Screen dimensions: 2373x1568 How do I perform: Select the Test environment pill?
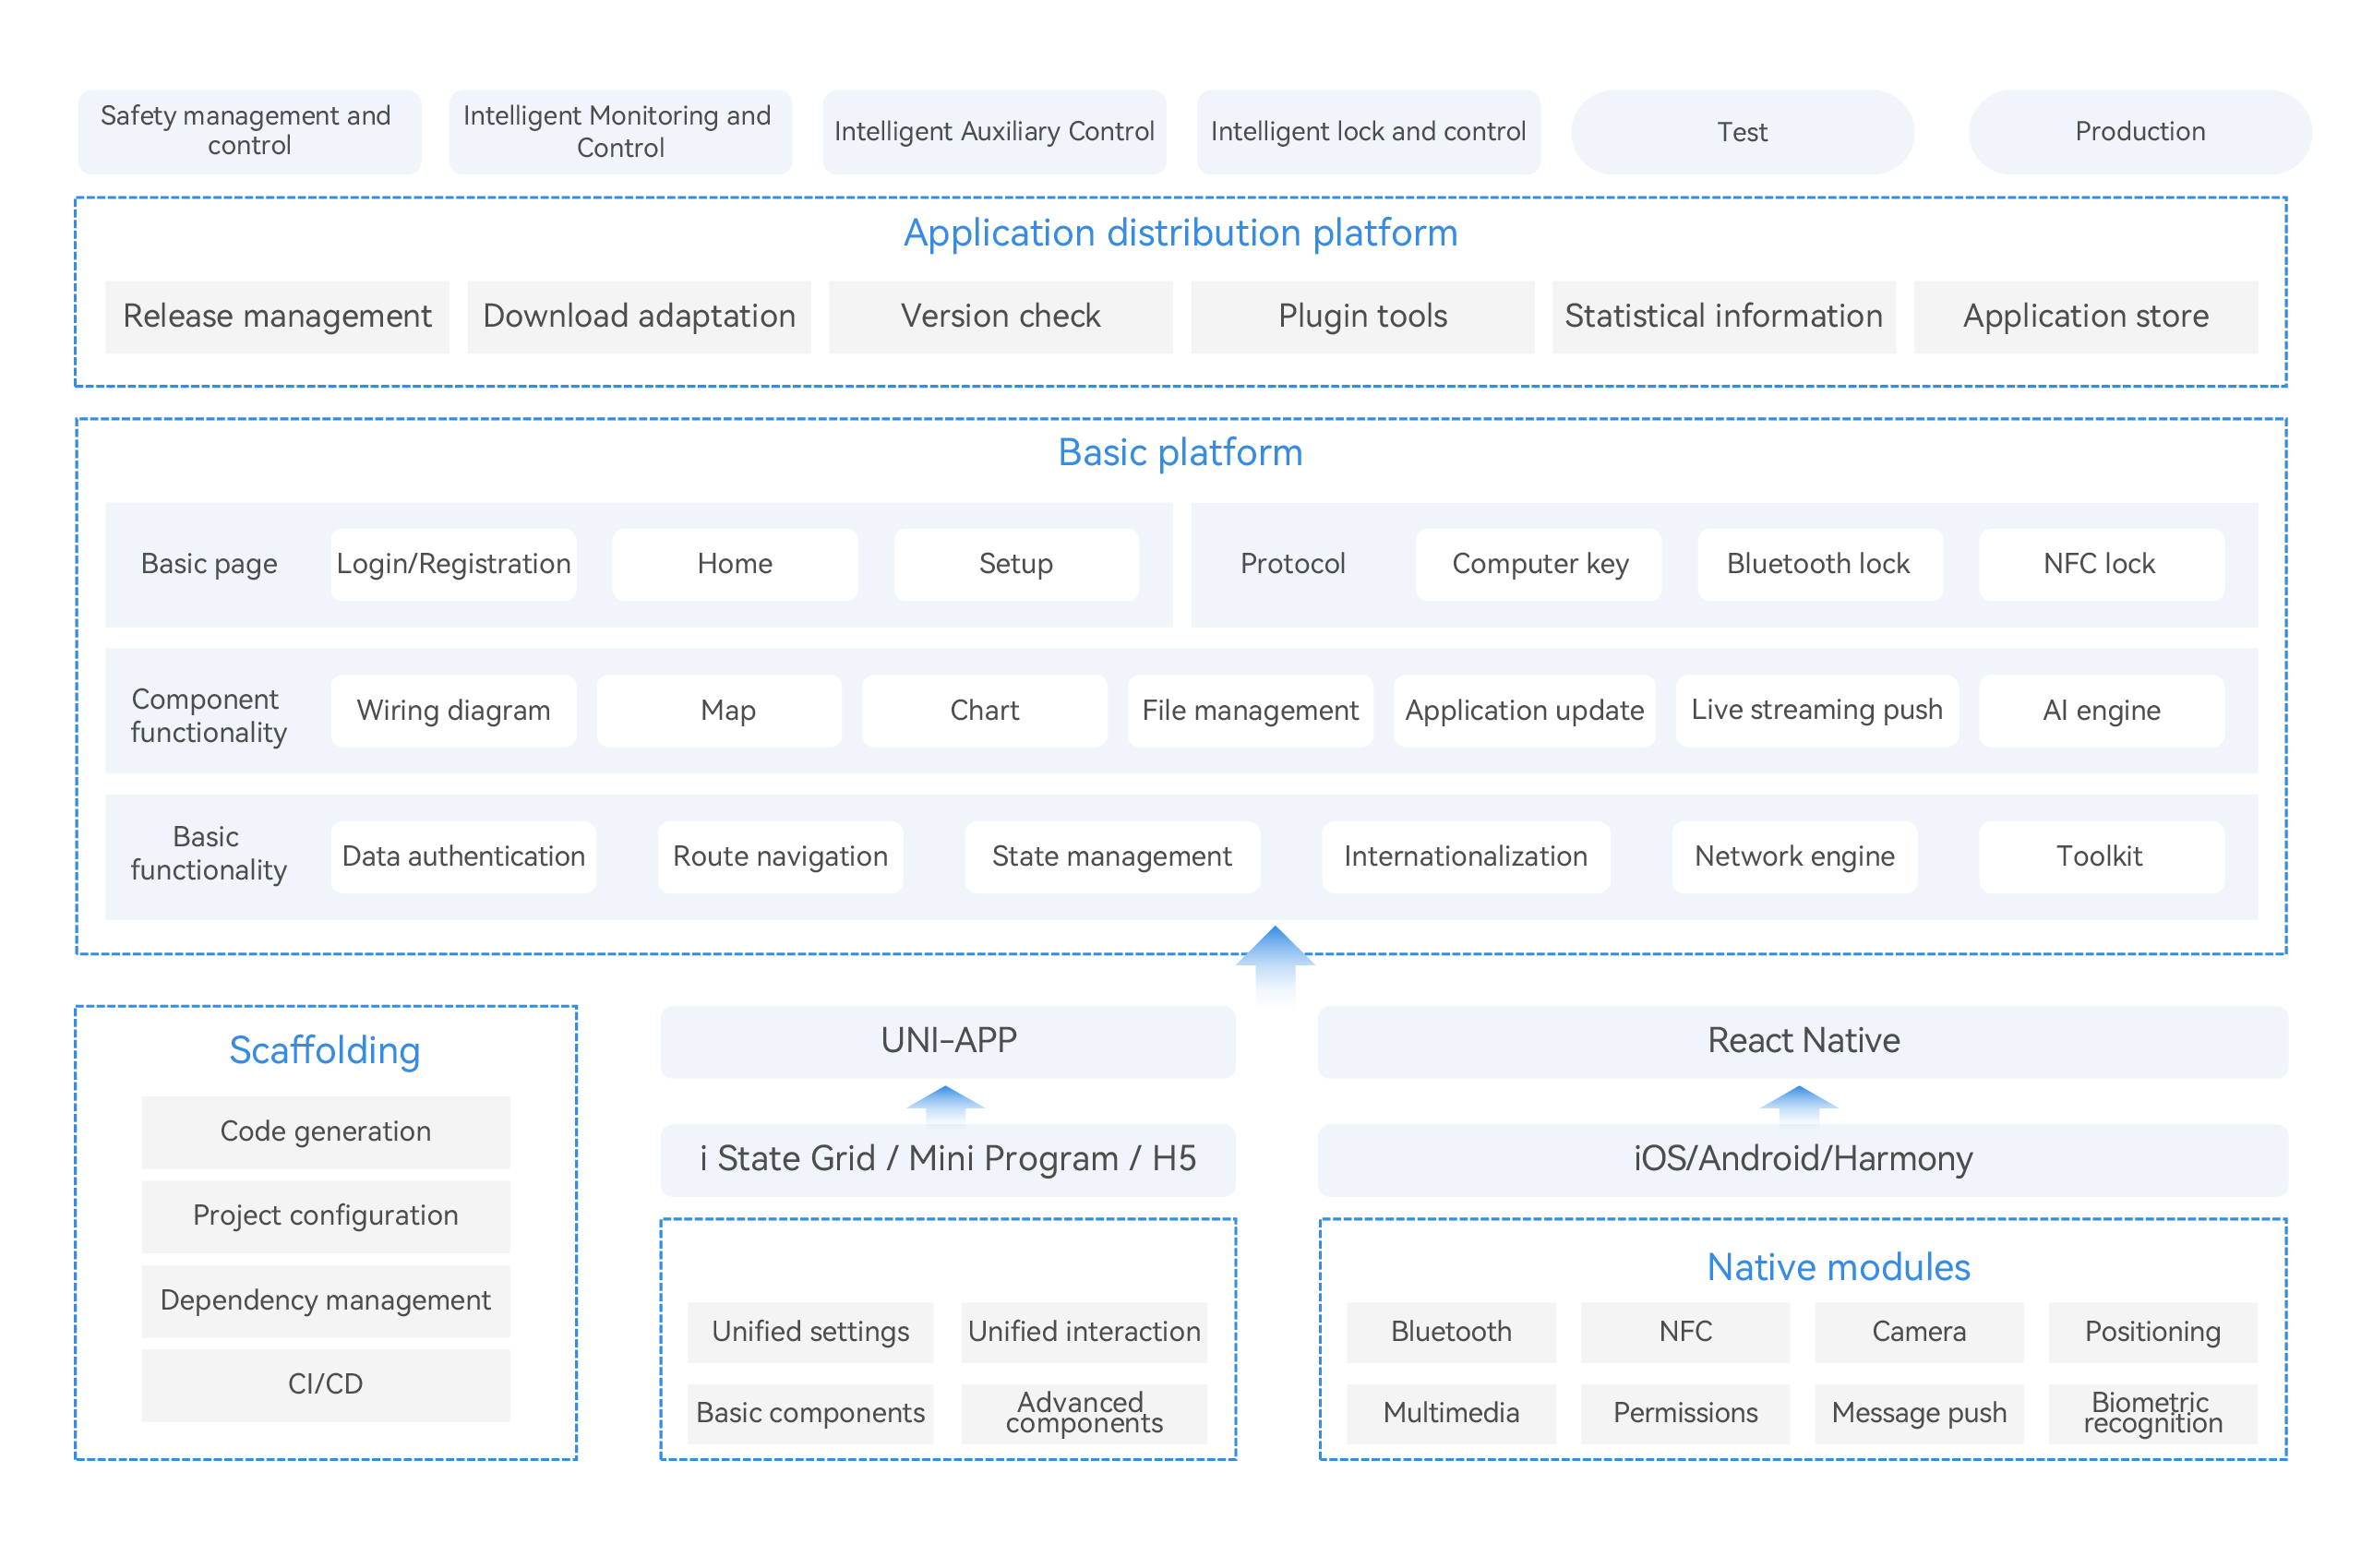1741,132
